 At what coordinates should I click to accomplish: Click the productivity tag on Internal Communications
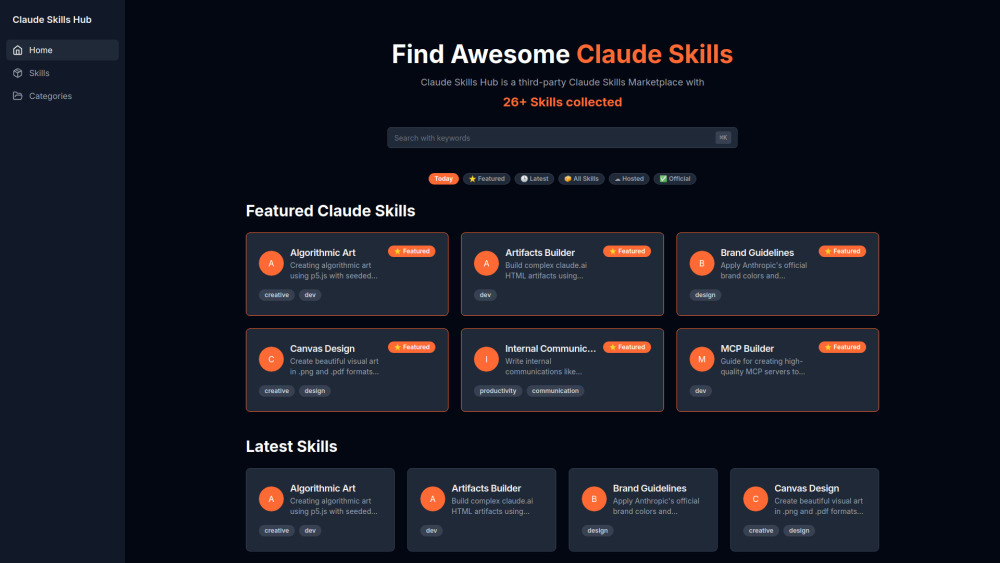(498, 391)
